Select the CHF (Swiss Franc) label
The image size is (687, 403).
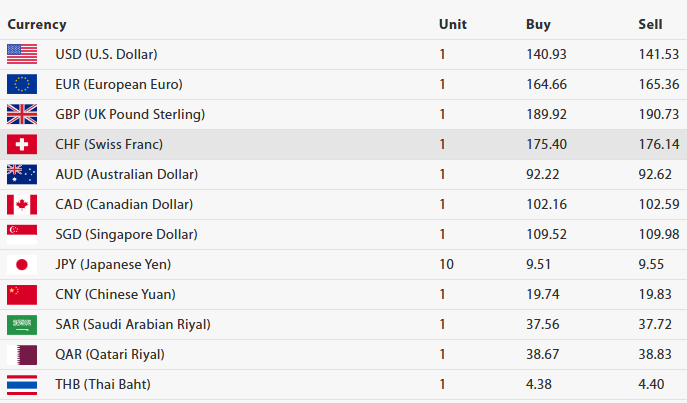[x=109, y=144]
